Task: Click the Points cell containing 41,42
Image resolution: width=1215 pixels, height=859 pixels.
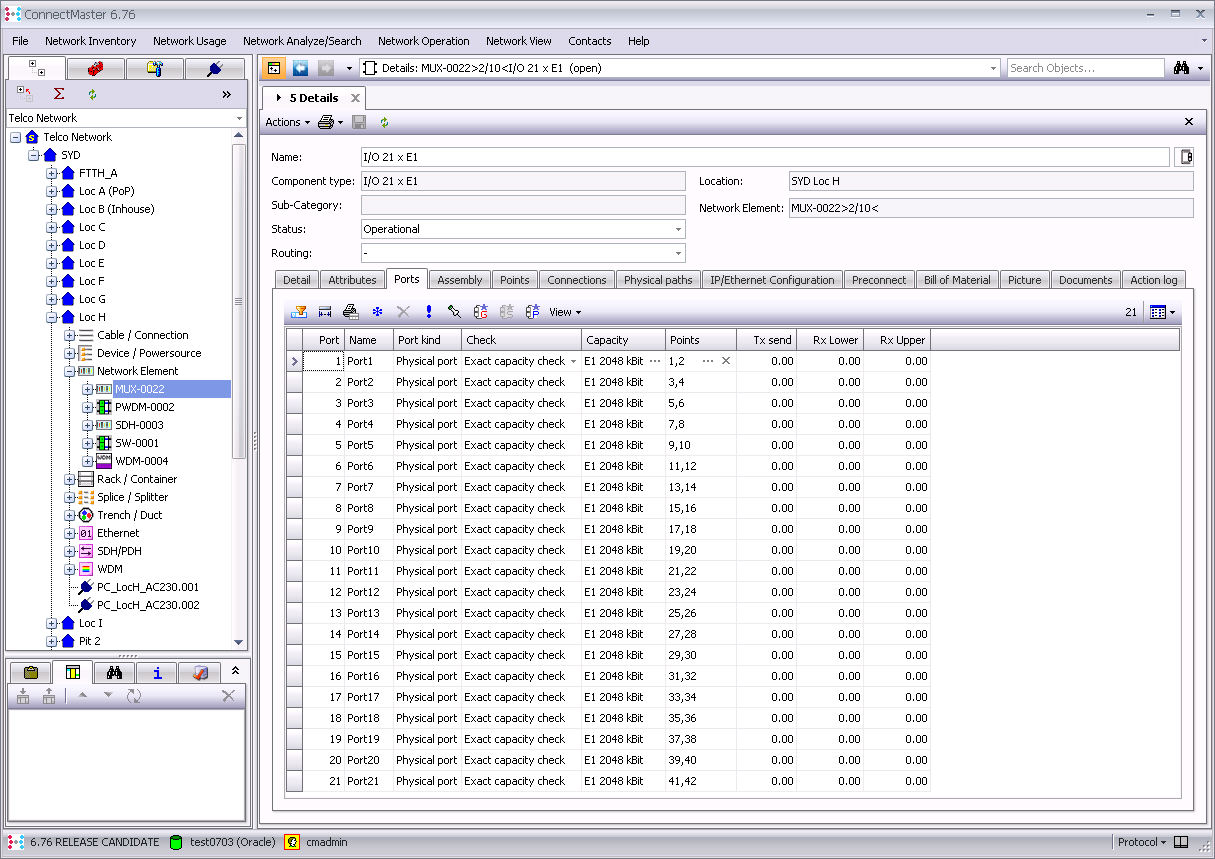Action: pyautogui.click(x=700, y=781)
